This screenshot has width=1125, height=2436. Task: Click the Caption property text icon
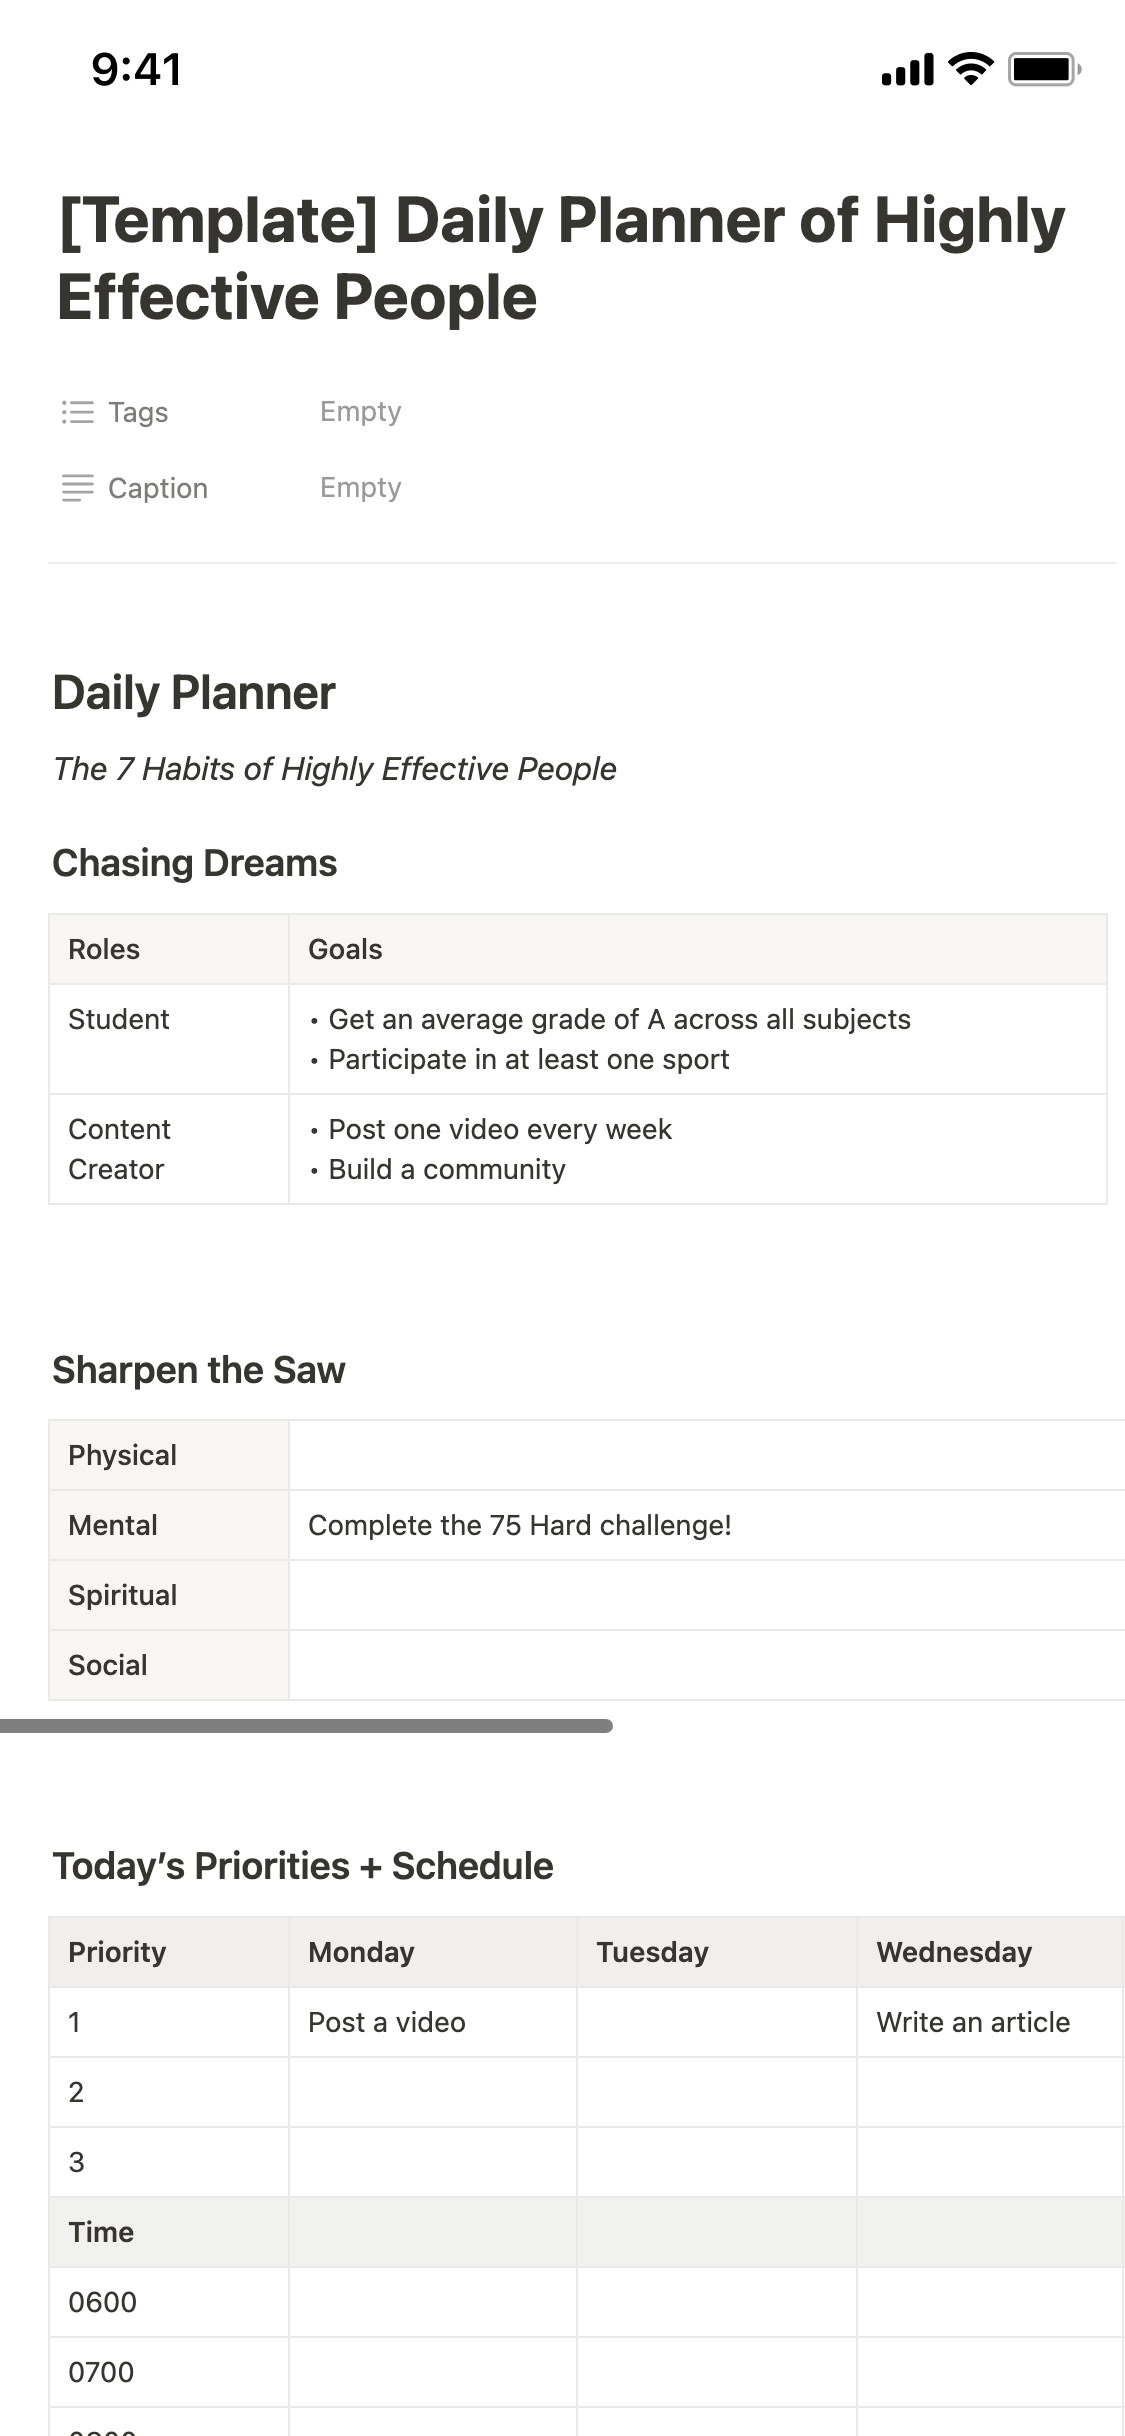(x=77, y=488)
